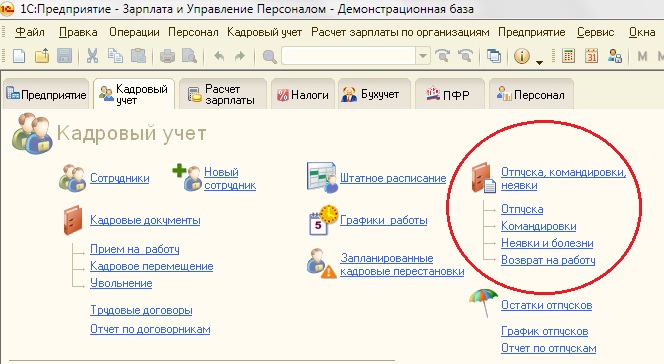Open the Командировки link

(539, 226)
